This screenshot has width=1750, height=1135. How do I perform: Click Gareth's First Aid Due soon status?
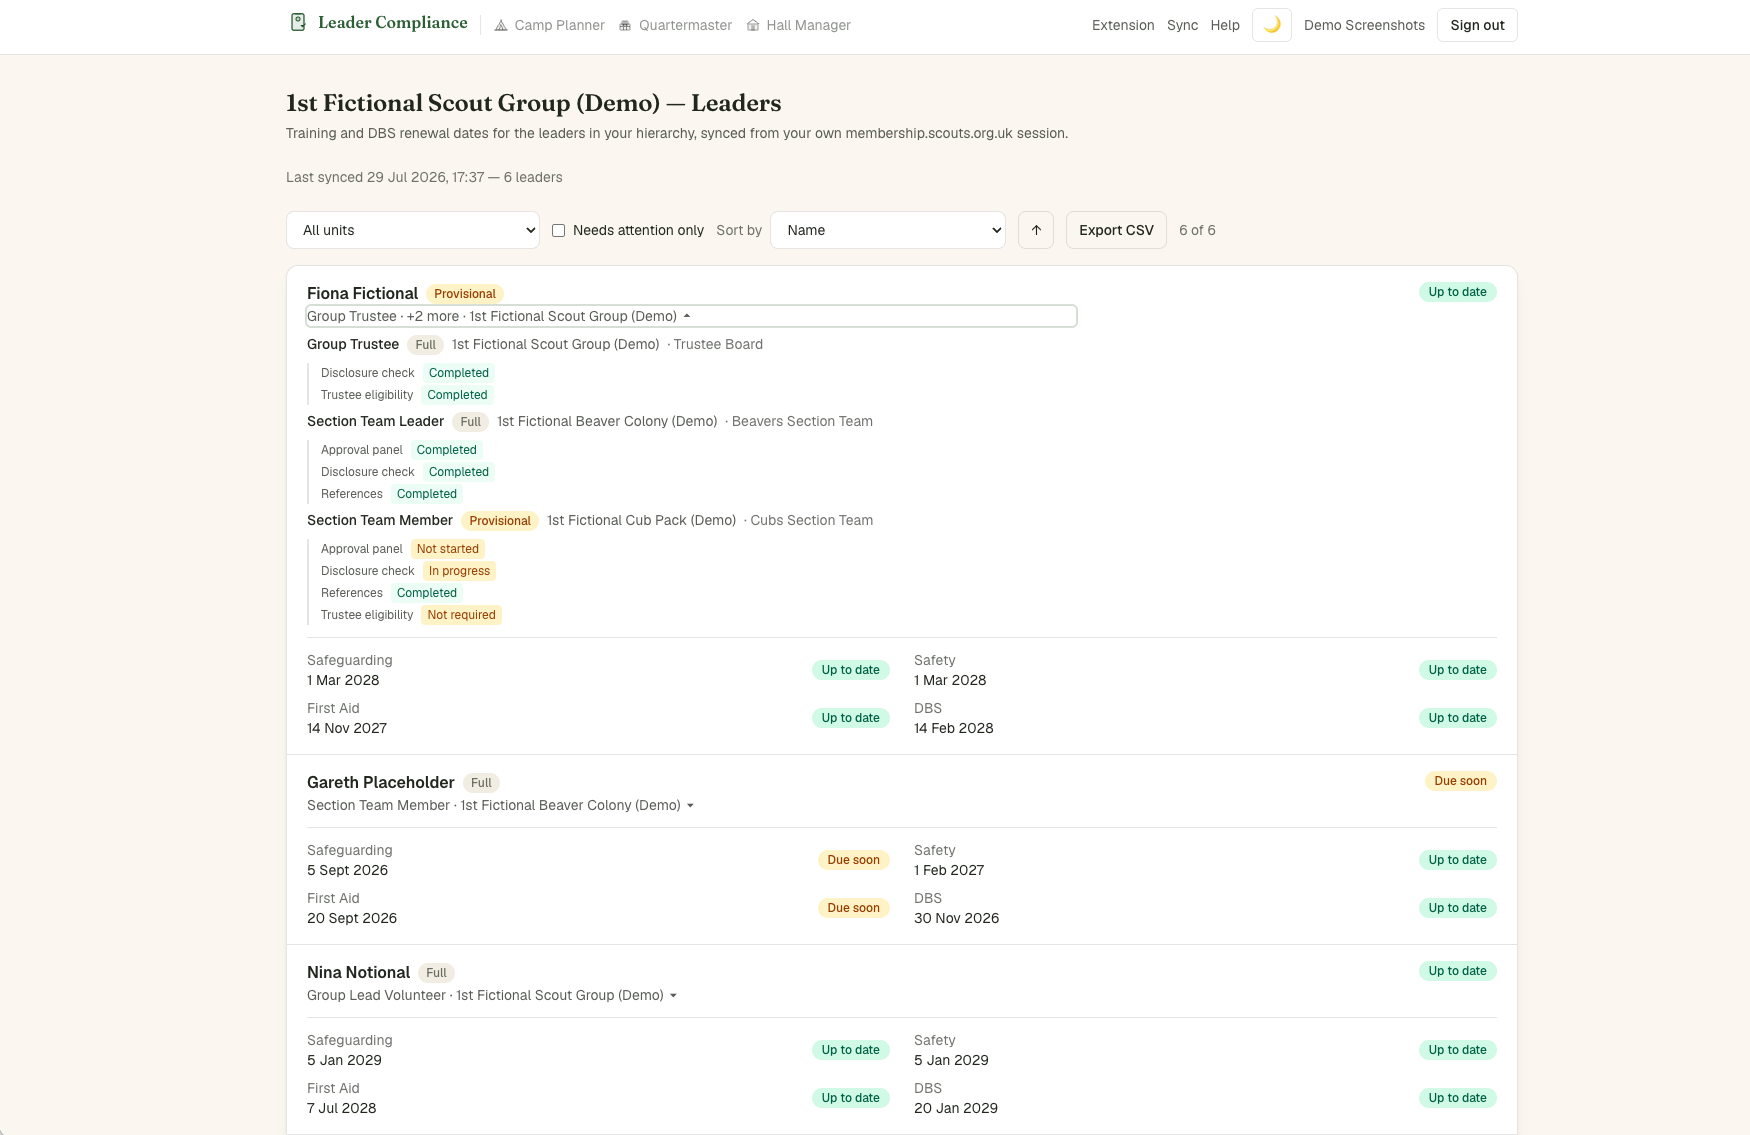point(853,908)
